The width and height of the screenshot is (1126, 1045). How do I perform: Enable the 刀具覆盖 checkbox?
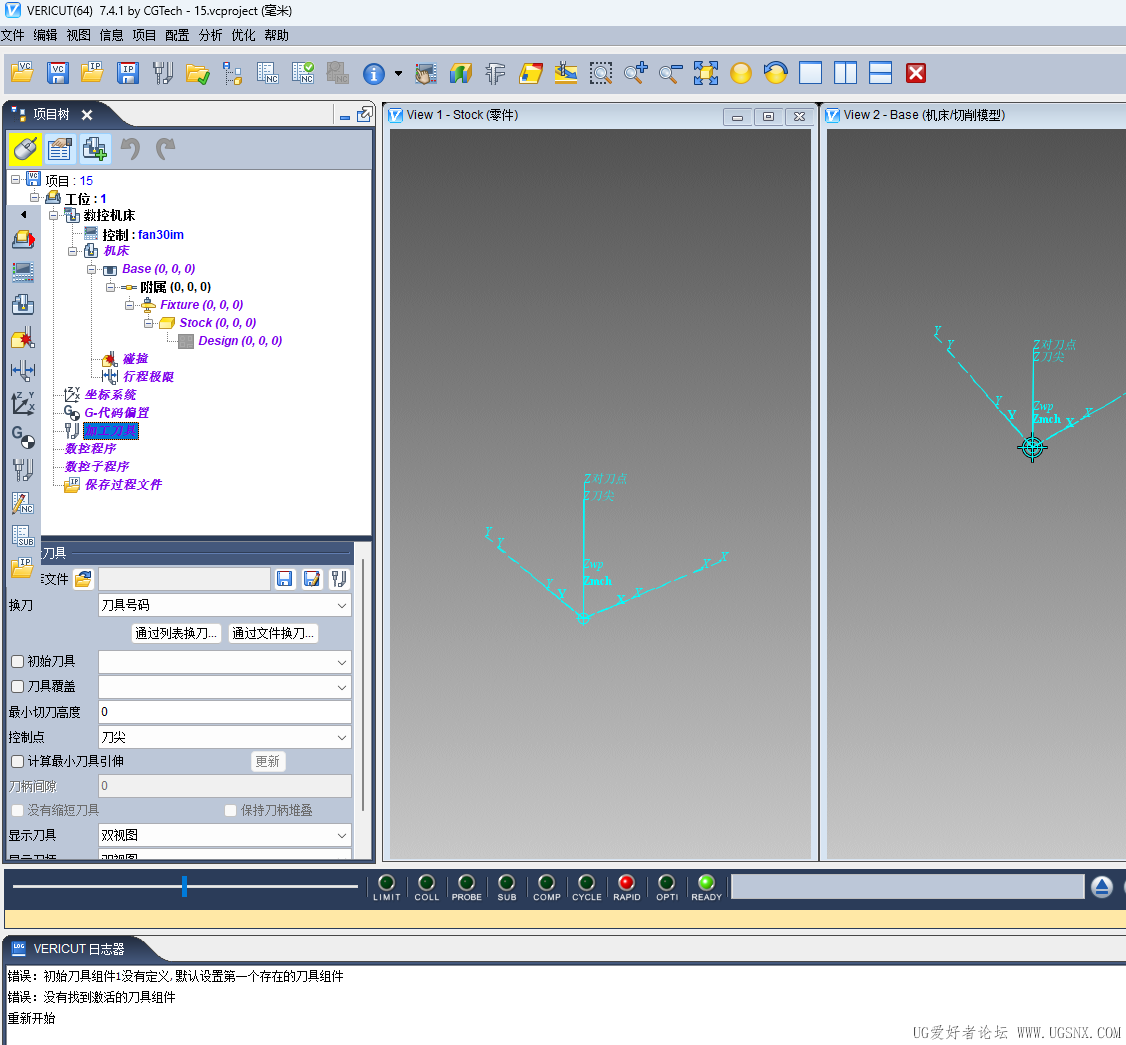pos(17,687)
